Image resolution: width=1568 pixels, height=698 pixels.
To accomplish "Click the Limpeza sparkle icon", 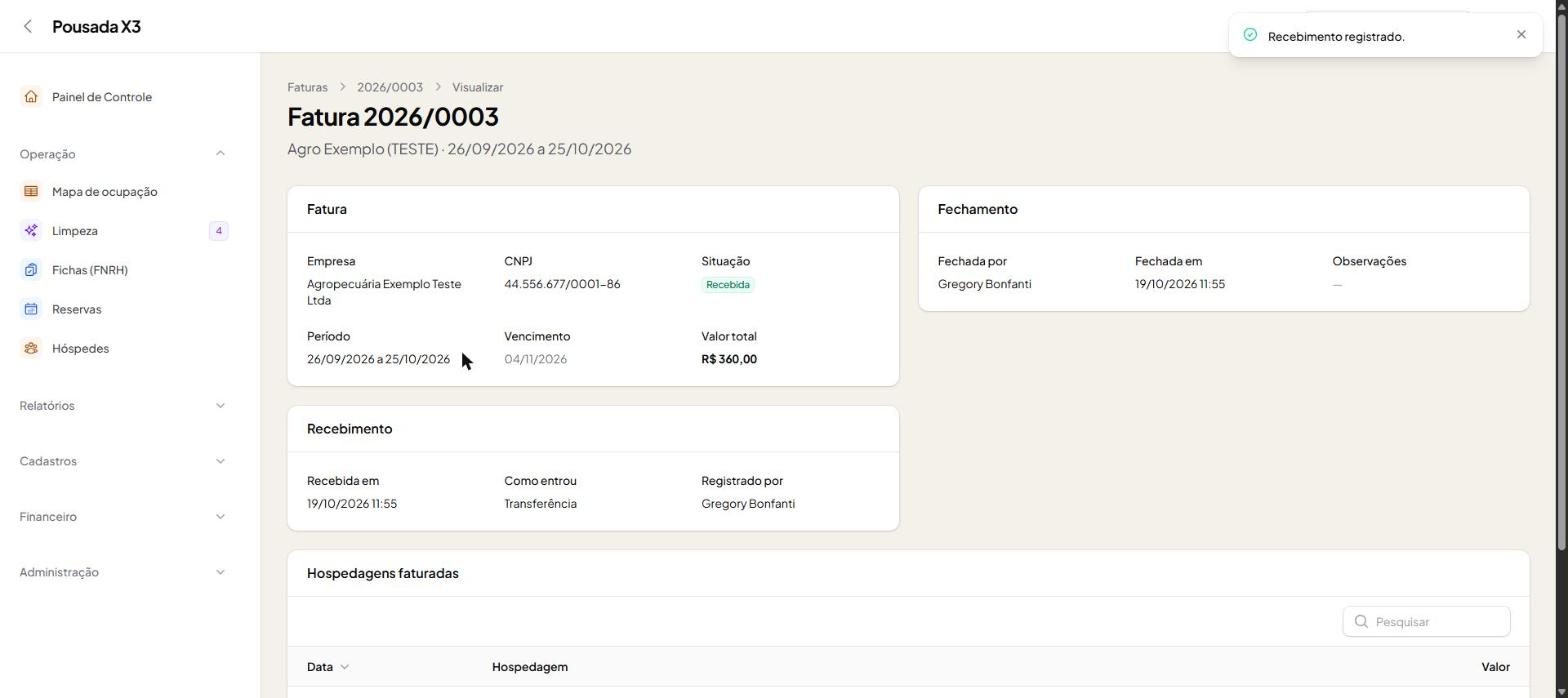I will point(31,231).
